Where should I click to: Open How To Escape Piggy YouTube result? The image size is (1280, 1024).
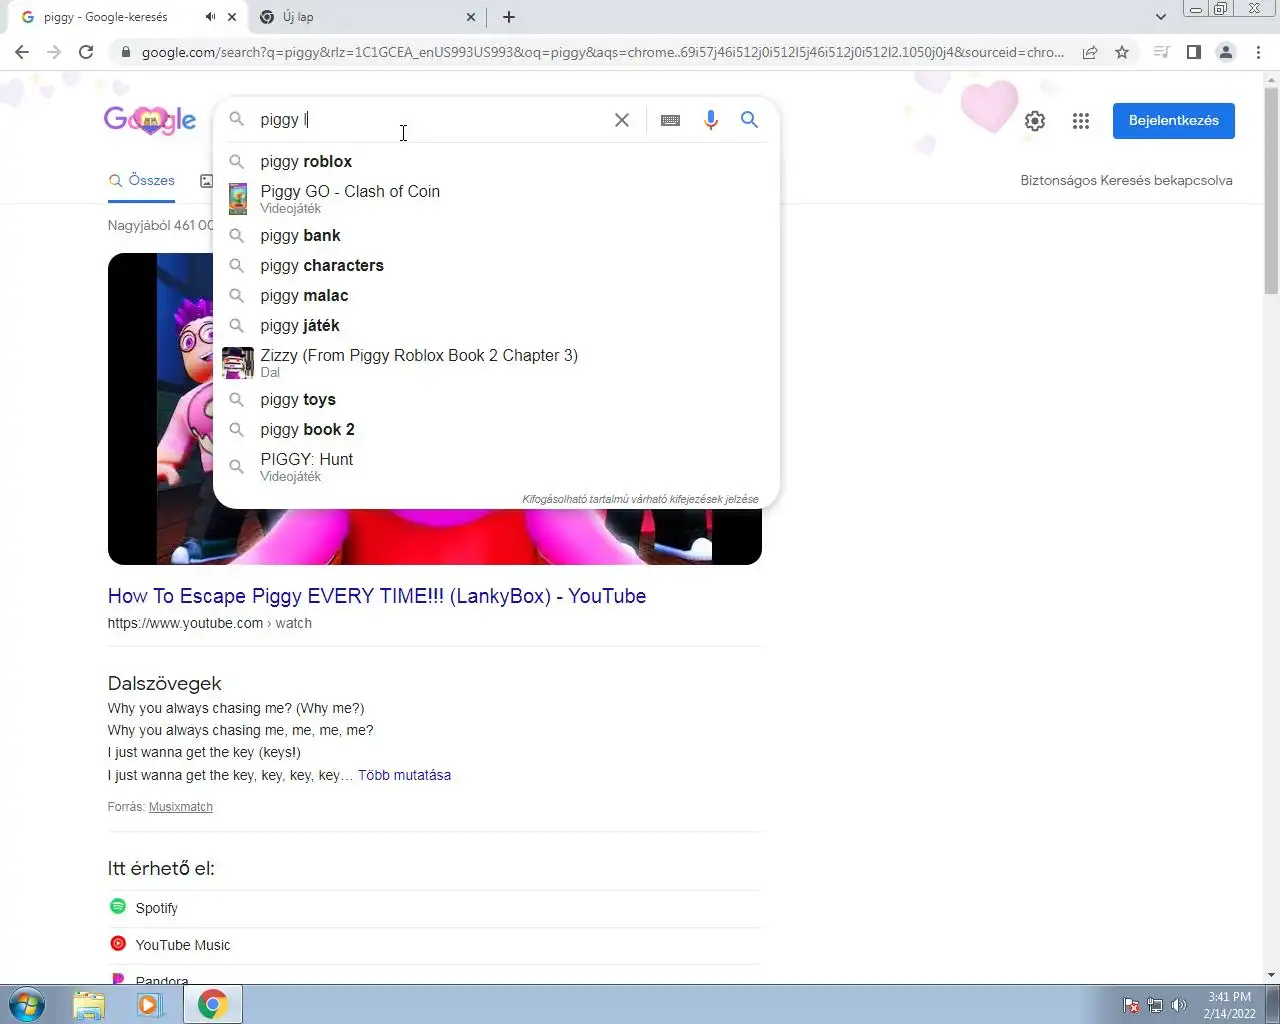tap(377, 596)
